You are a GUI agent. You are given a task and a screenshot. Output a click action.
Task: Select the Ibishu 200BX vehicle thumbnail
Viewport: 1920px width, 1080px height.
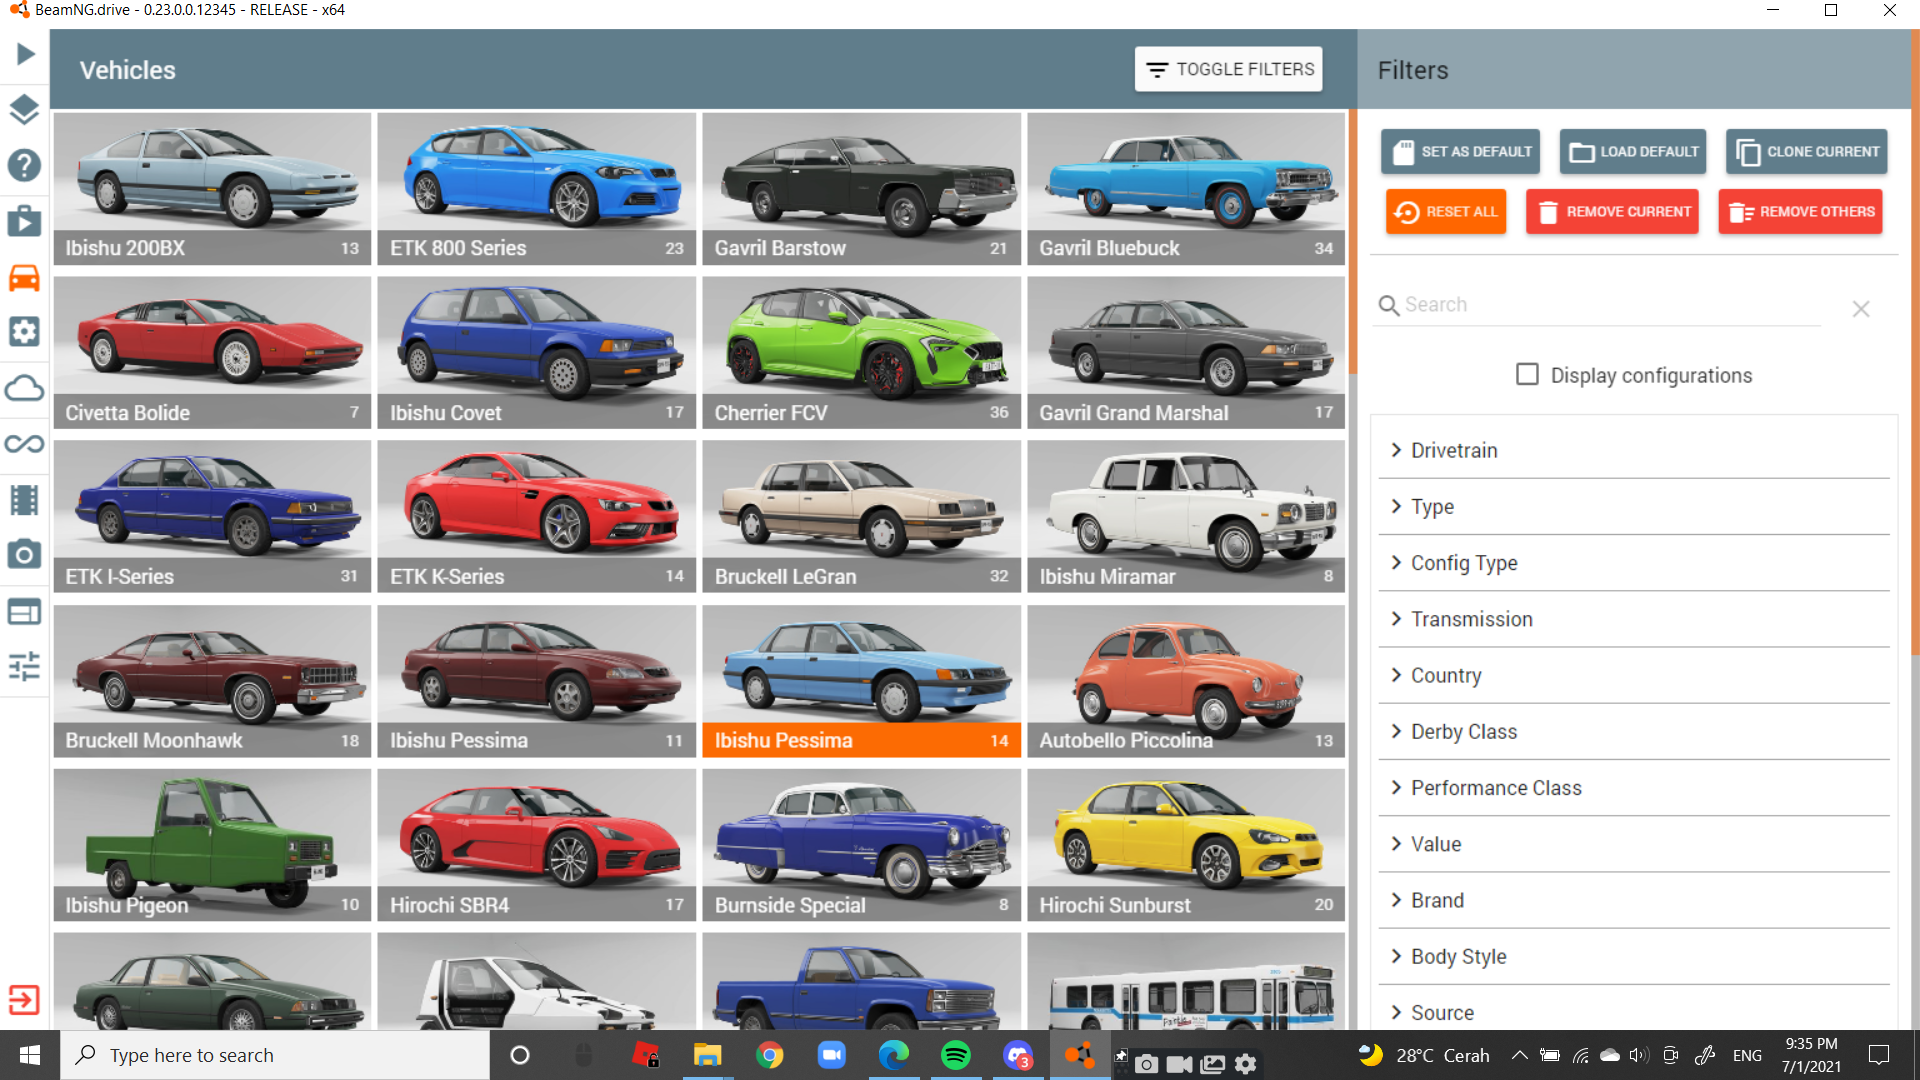[x=212, y=188]
